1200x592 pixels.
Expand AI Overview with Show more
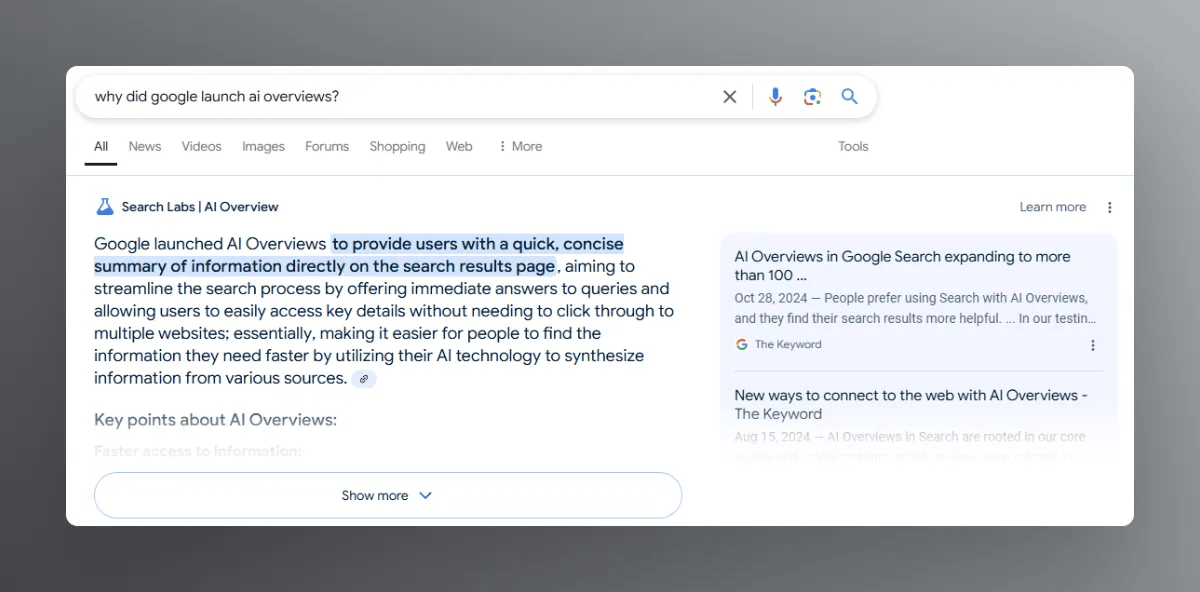(x=388, y=495)
